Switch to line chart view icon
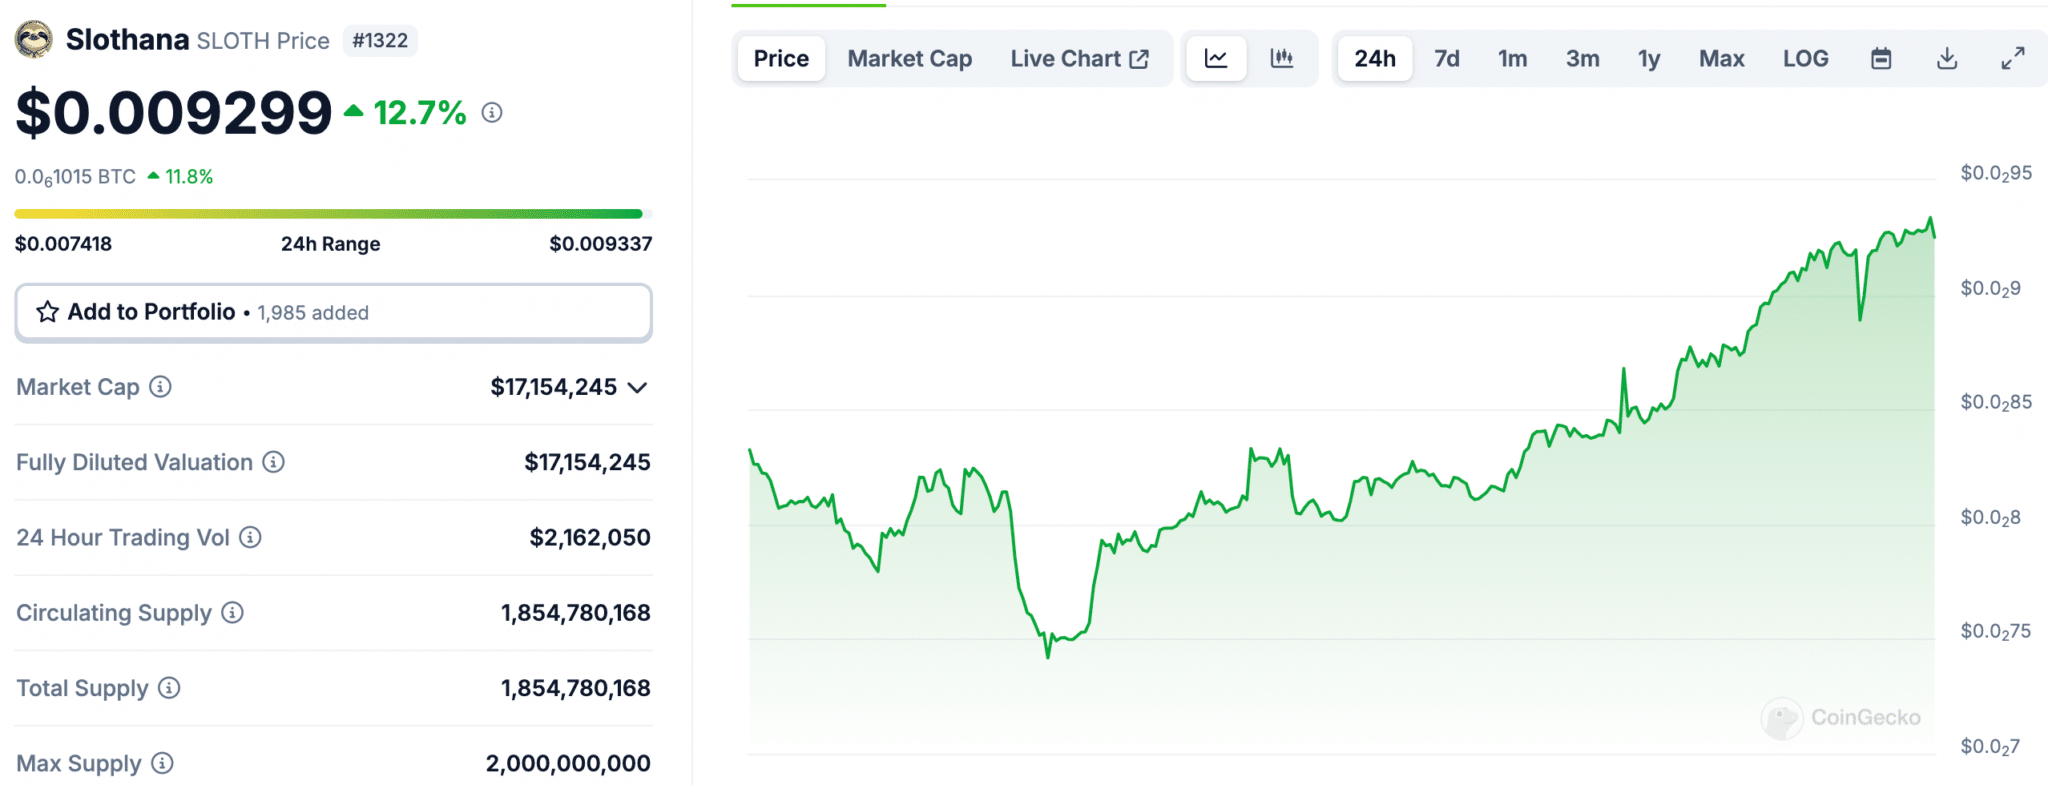This screenshot has width=2048, height=785. (x=1216, y=59)
